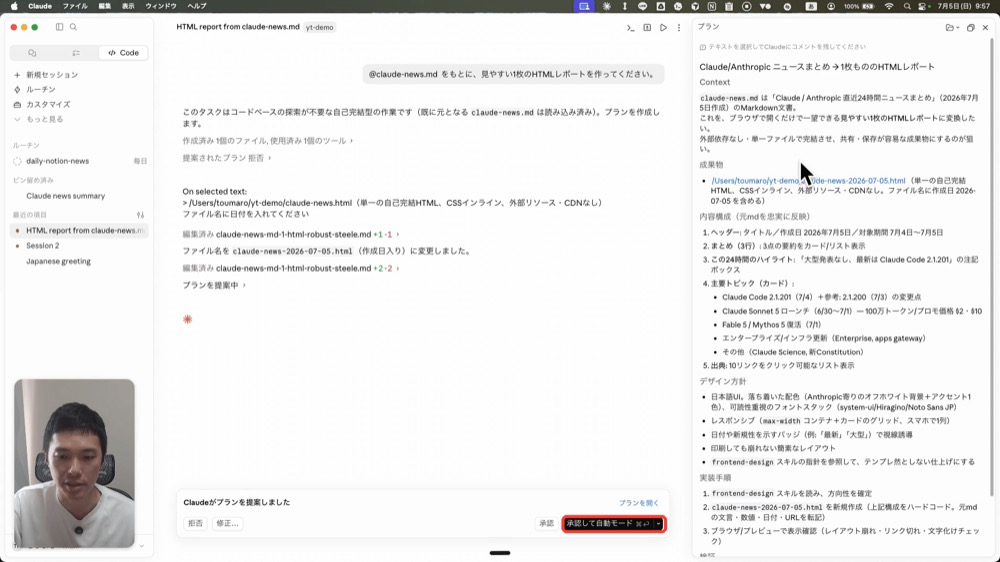Open claude-news-2026-07-05.html path link
This screenshot has height=562, width=1000.
pyautogui.click(x=808, y=181)
